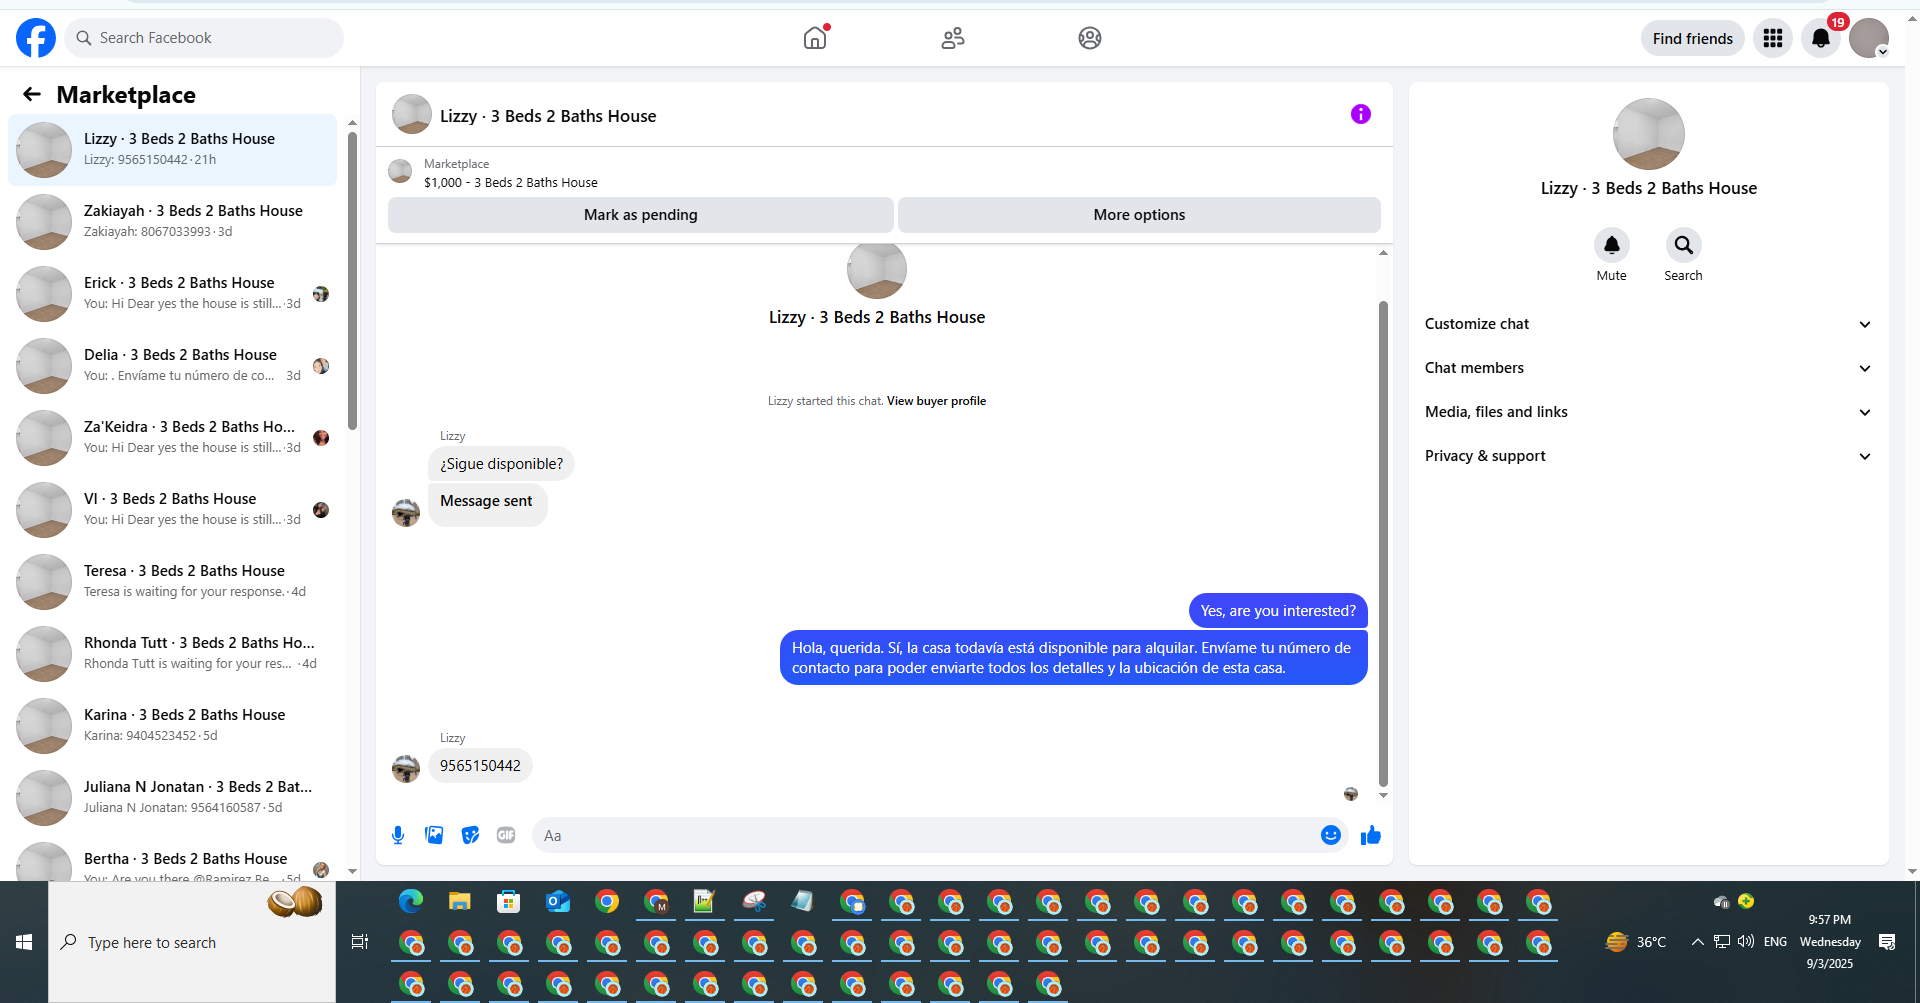Open the apps grid menu
The height and width of the screenshot is (1003, 1920).
pos(1773,38)
